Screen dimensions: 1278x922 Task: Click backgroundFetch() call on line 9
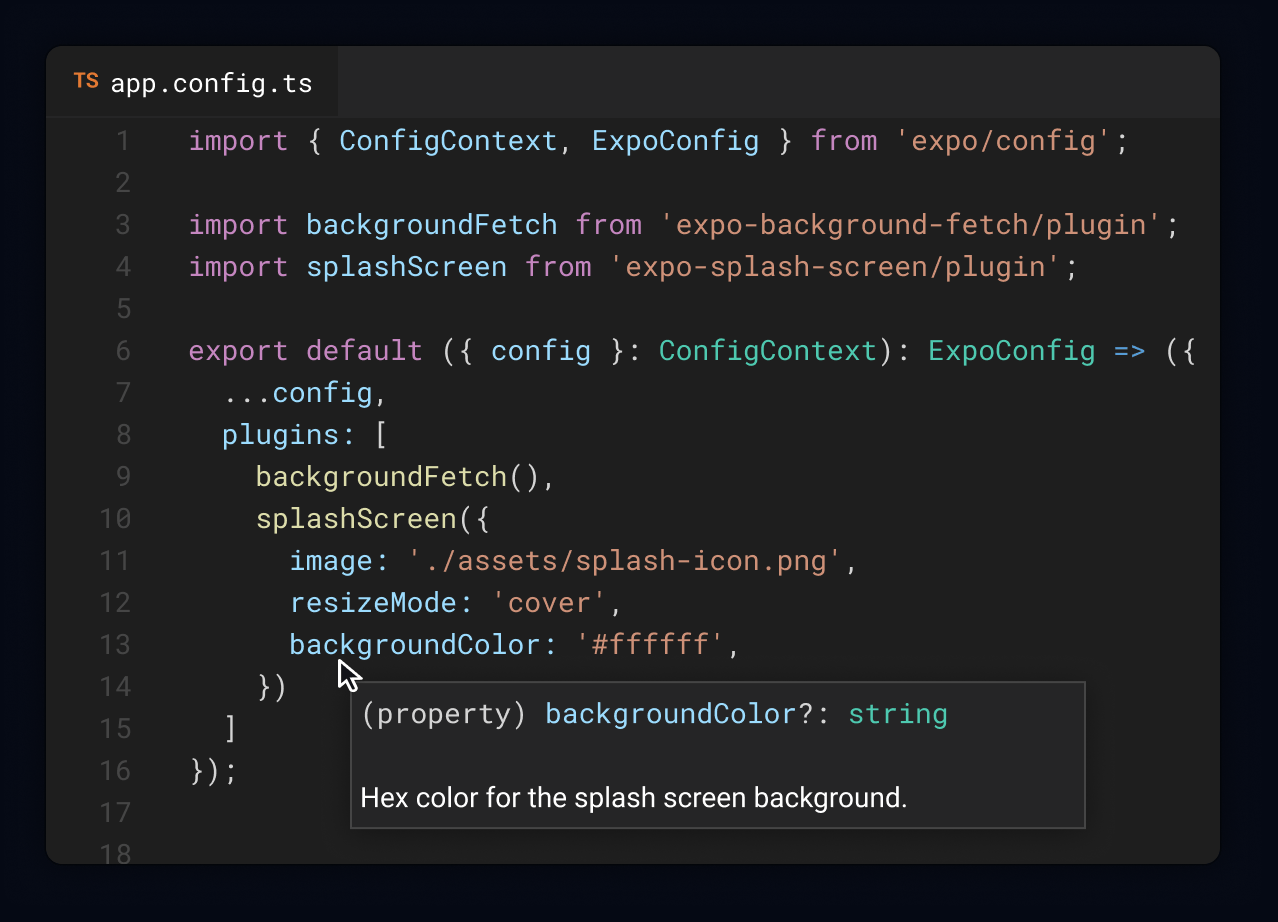pos(397,477)
